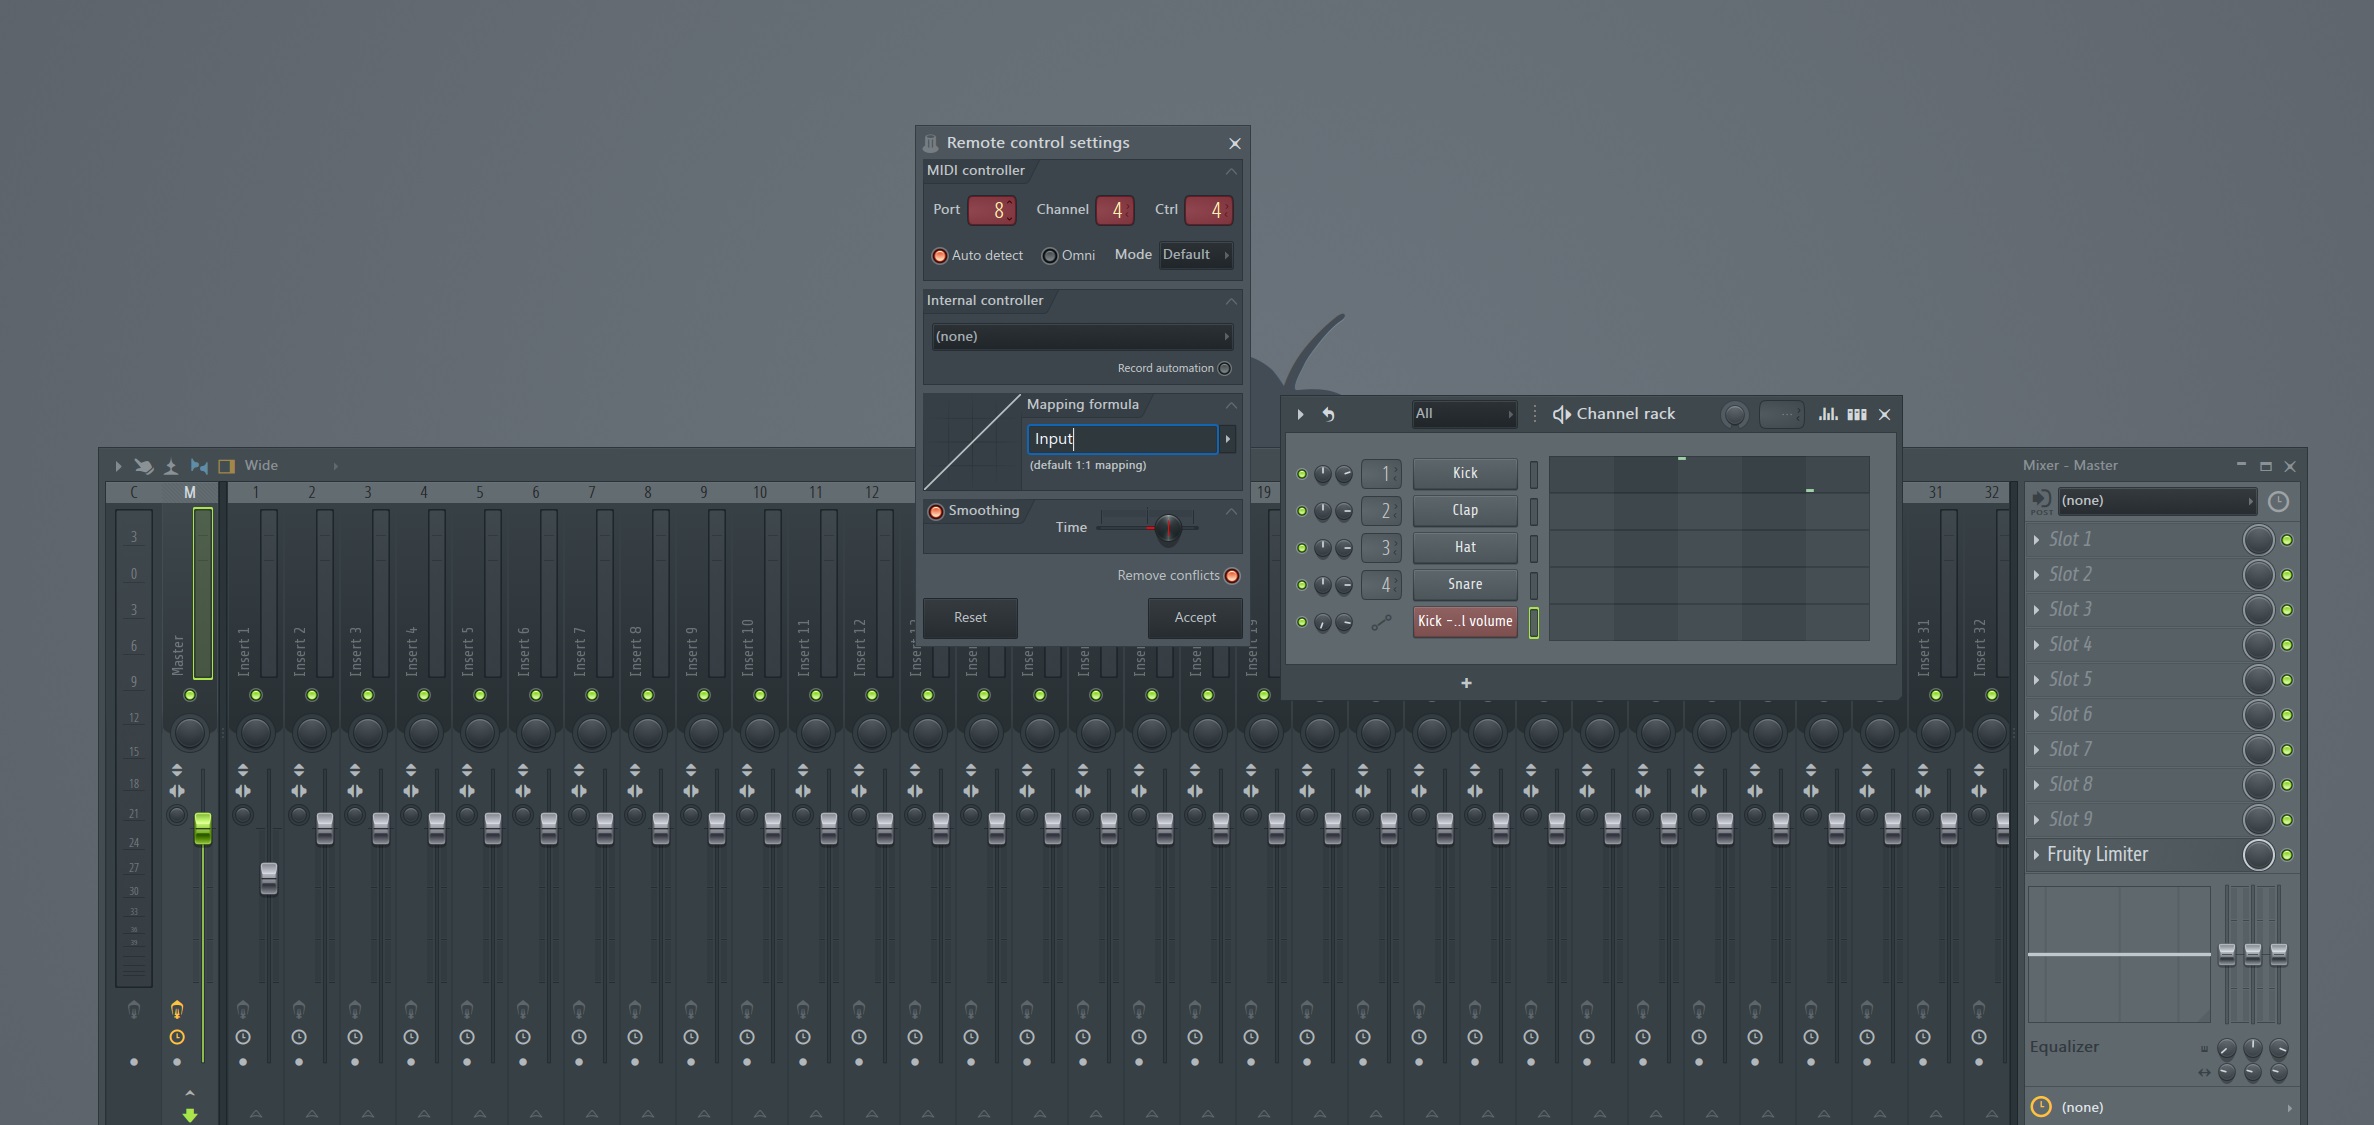Viewport: 2374px width, 1125px height.
Task: Toggle the Record automation option
Action: point(1224,369)
